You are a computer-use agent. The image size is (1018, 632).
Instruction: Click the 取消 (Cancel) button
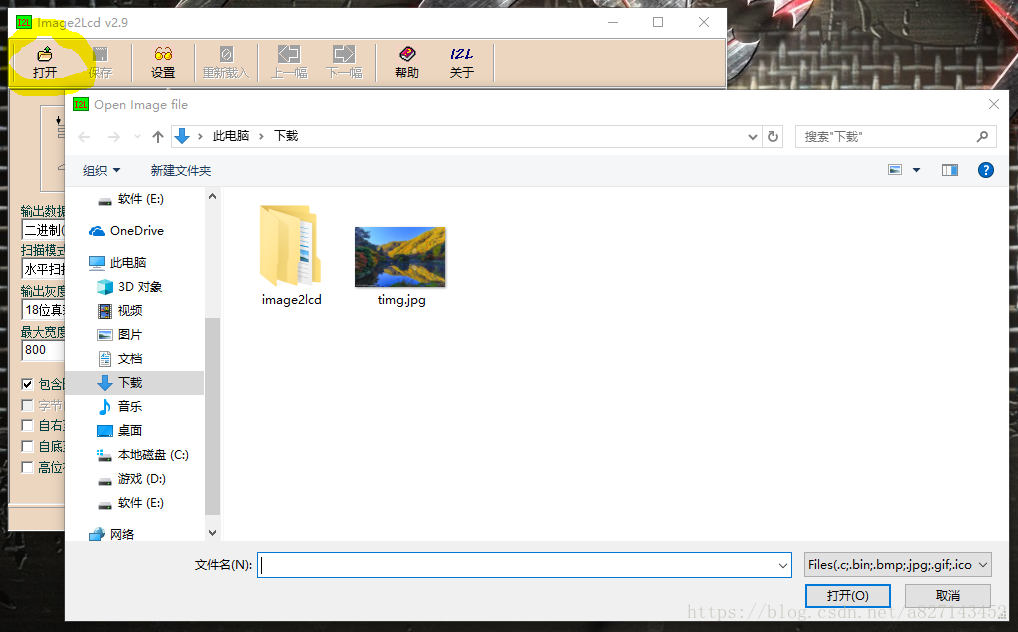(x=947, y=596)
